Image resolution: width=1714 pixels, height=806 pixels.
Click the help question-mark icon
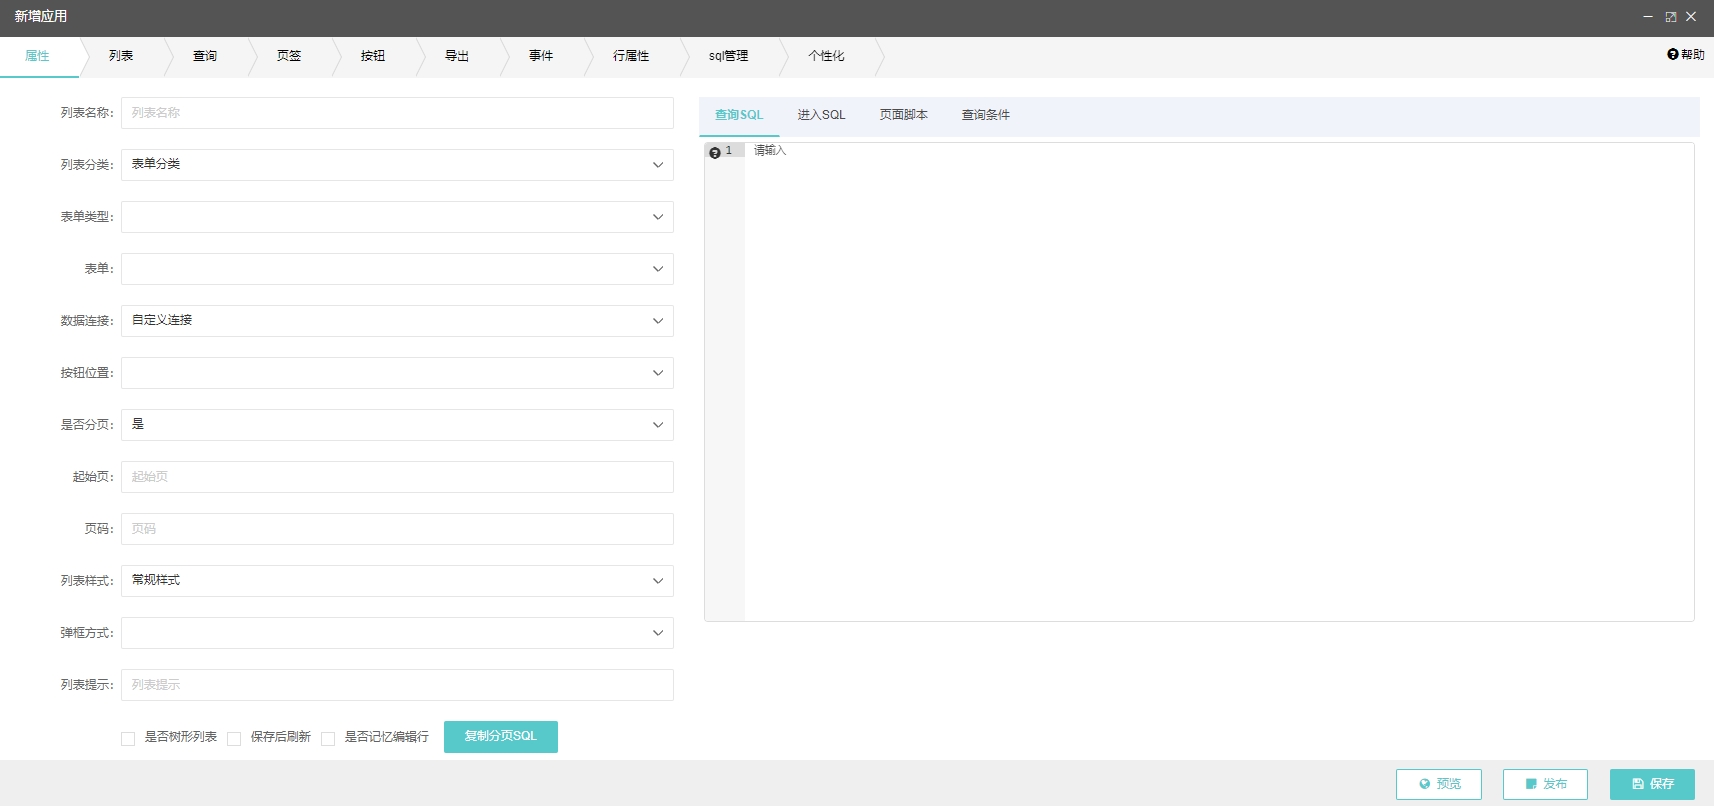pyautogui.click(x=1673, y=55)
